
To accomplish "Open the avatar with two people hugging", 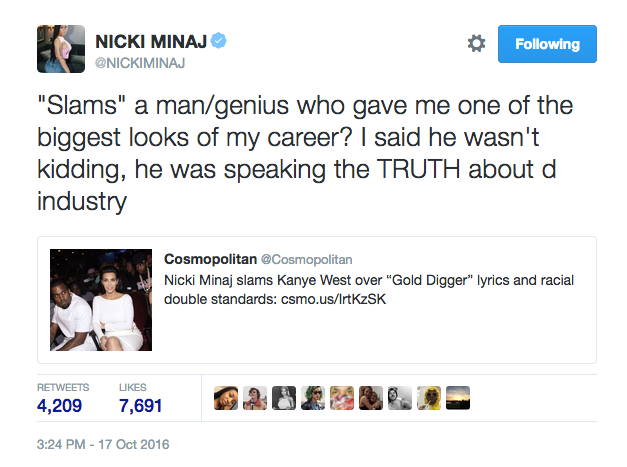I will tap(371, 398).
